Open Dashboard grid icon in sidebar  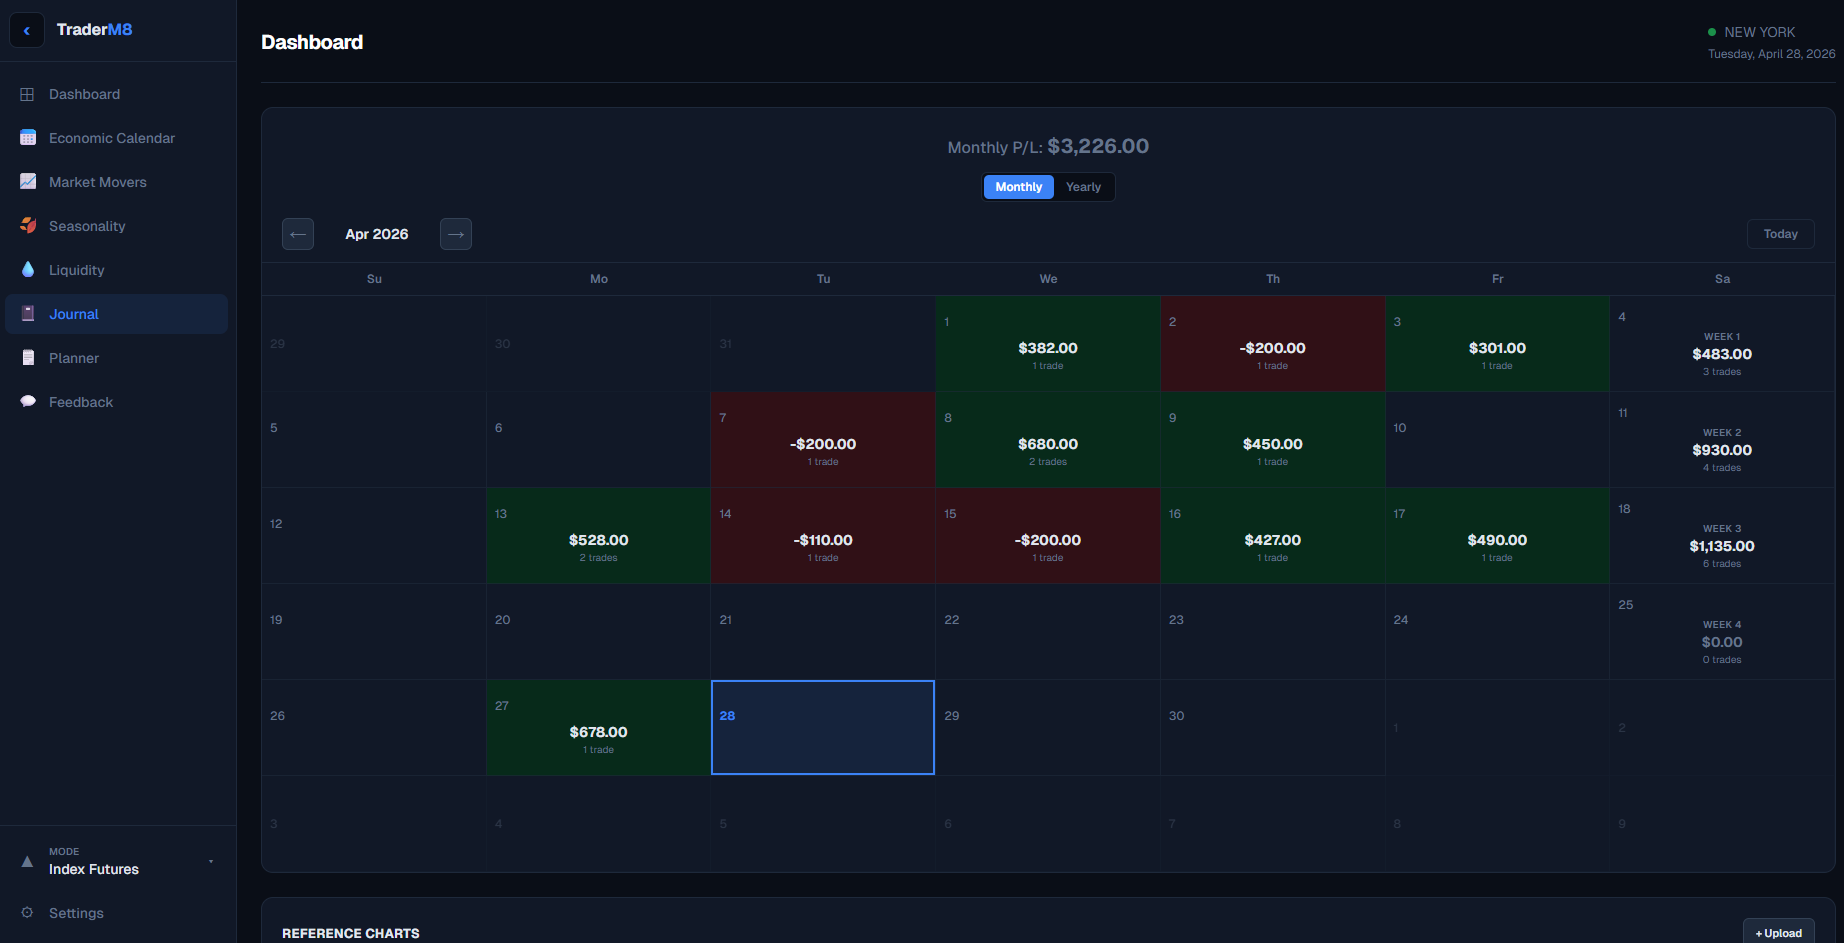coord(27,94)
